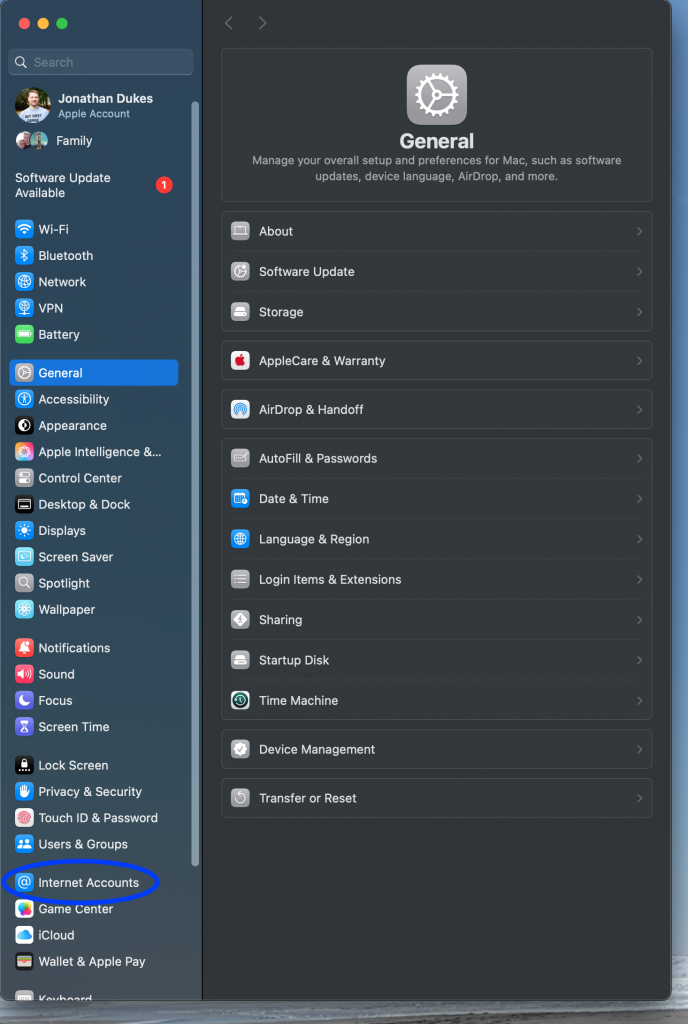Select the Lock Screen icon
The image size is (688, 1024).
point(24,765)
